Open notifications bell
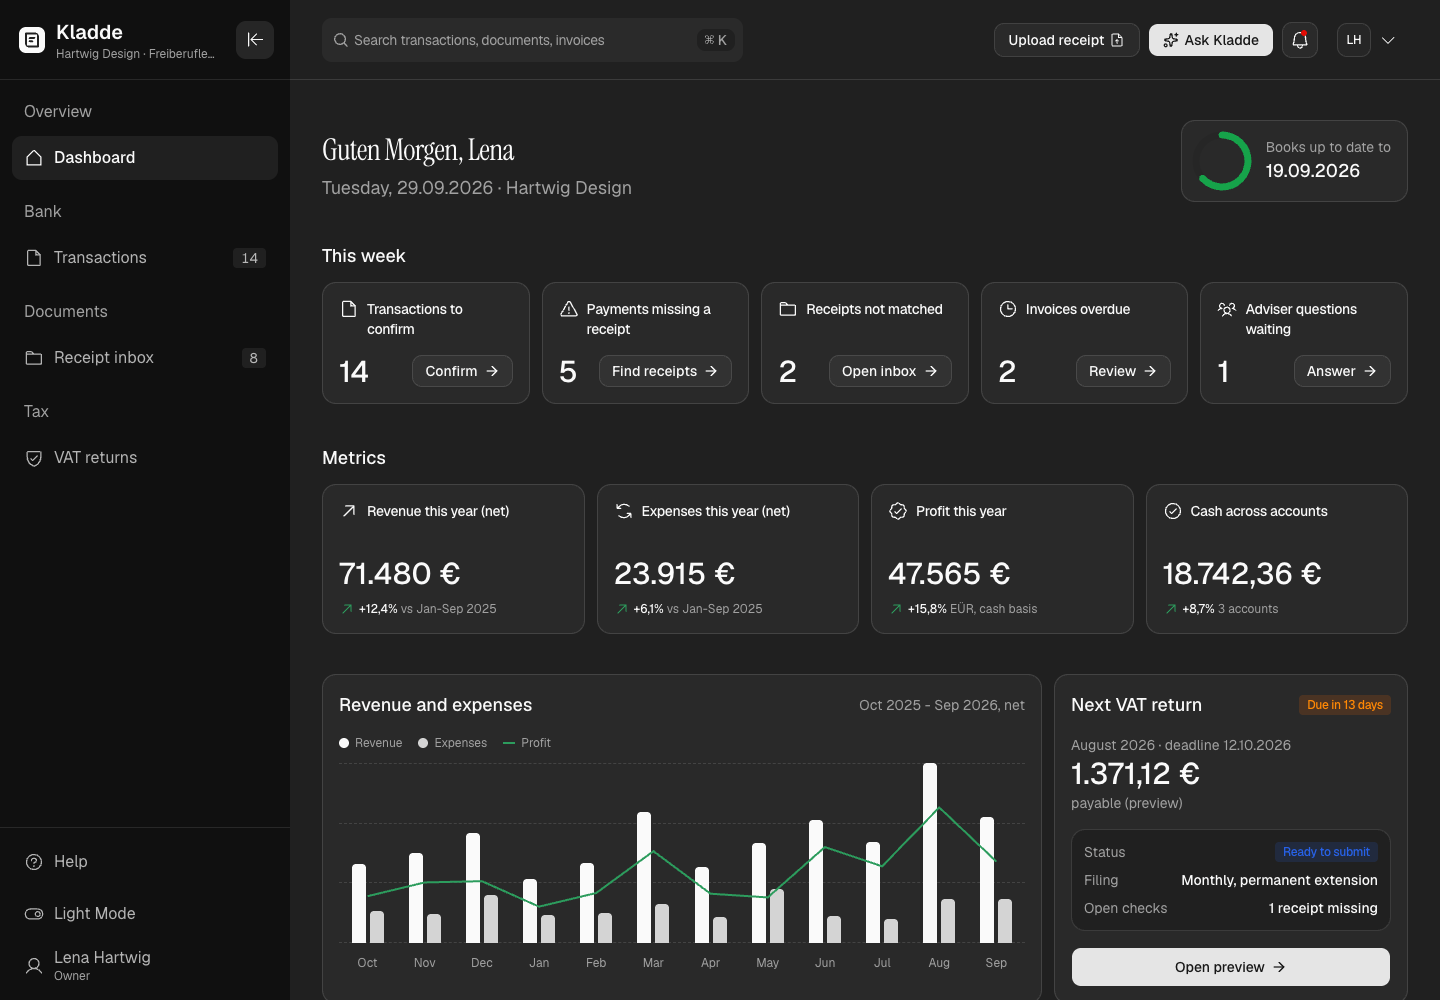Viewport: 1440px width, 1000px height. pos(1300,40)
